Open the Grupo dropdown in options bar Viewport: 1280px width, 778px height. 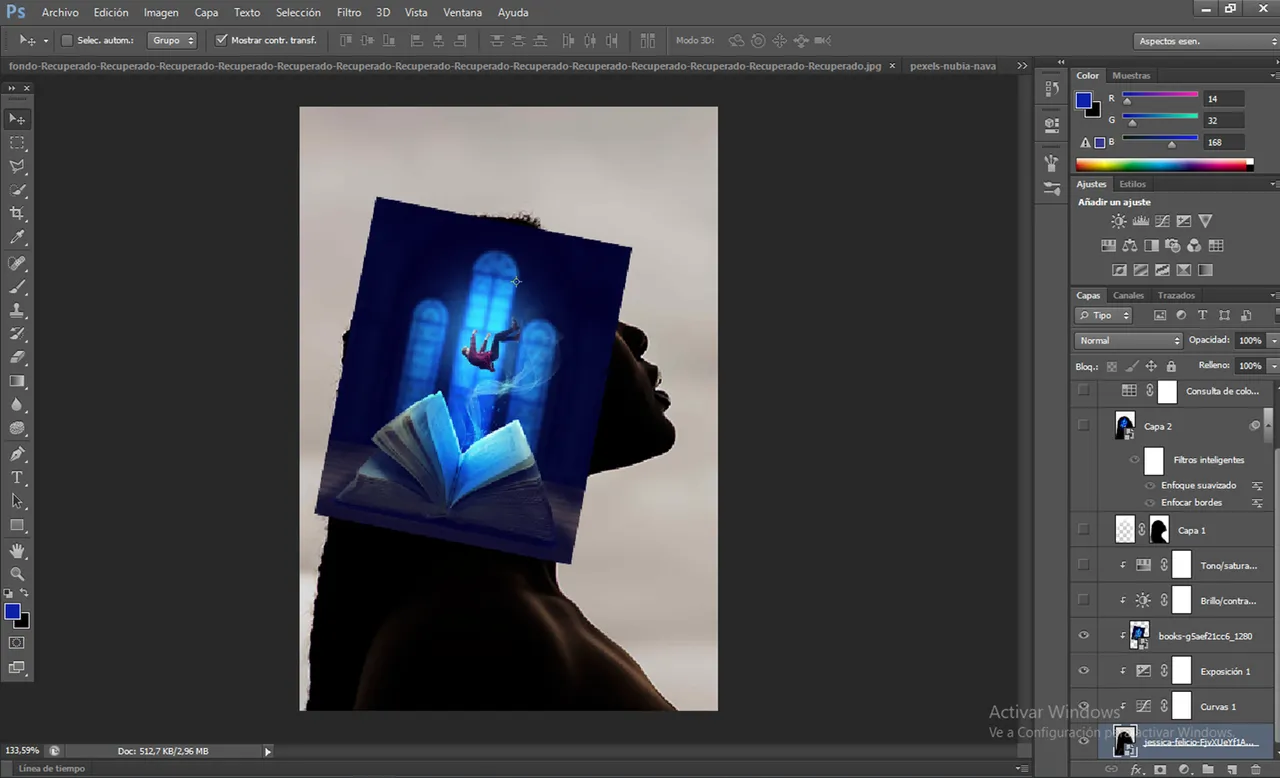[x=172, y=41]
